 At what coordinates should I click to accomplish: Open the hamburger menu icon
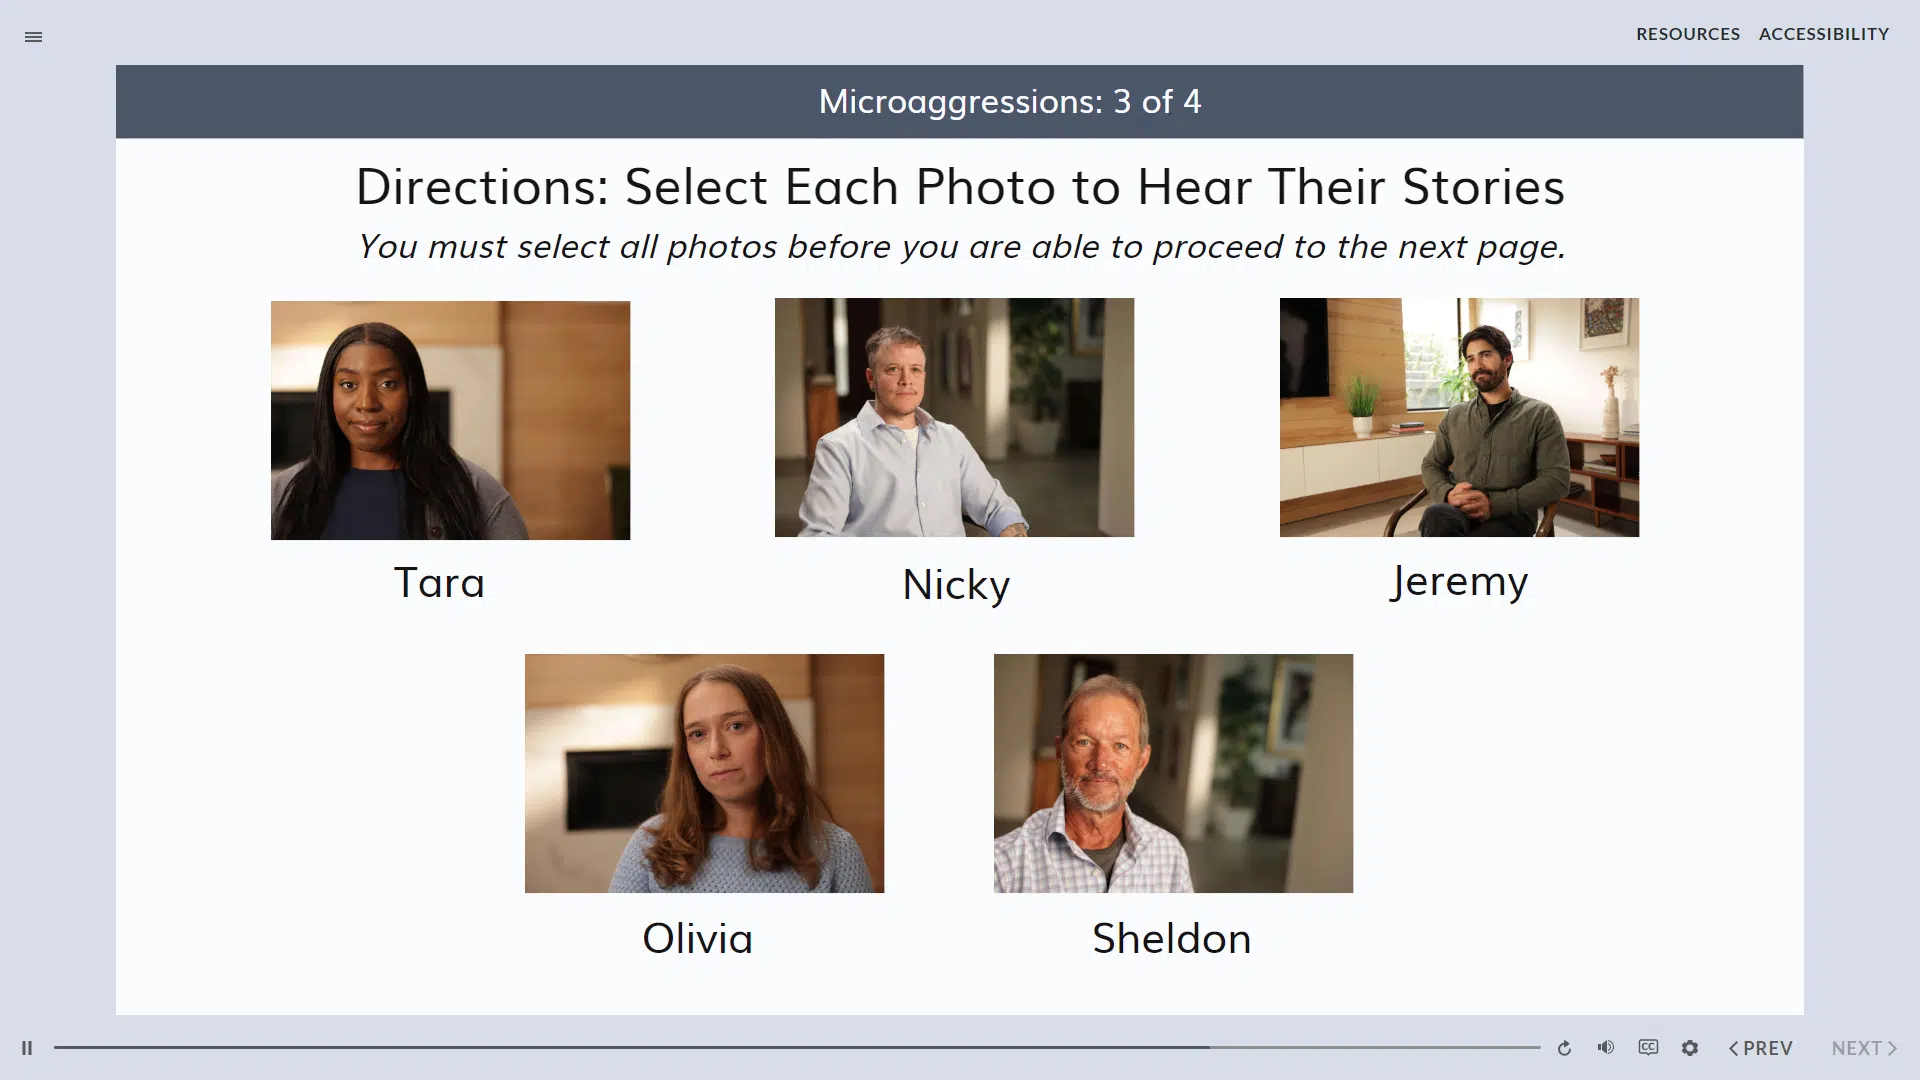(33, 37)
